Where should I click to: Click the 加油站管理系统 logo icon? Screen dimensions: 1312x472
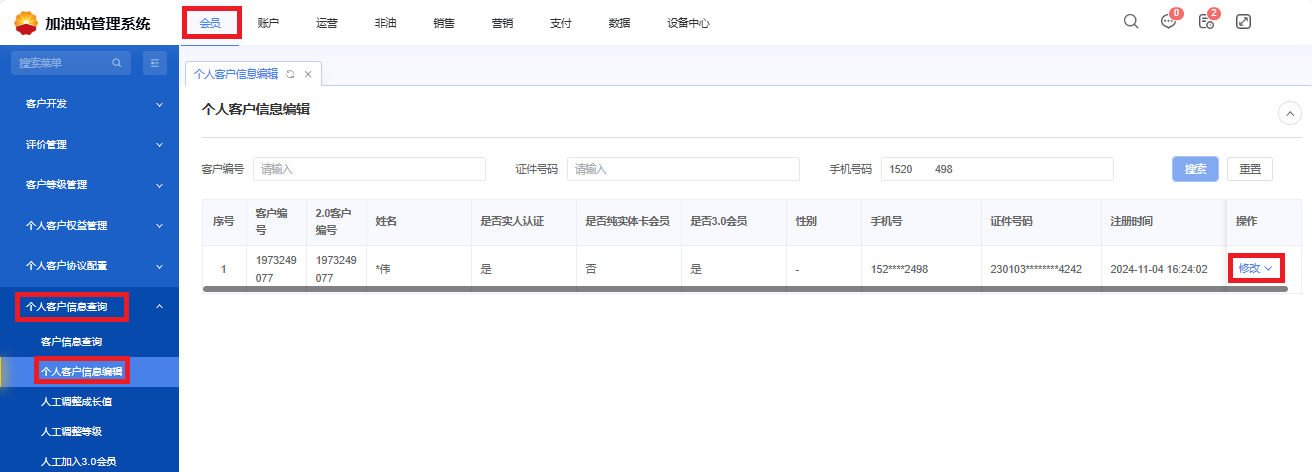tap(26, 22)
